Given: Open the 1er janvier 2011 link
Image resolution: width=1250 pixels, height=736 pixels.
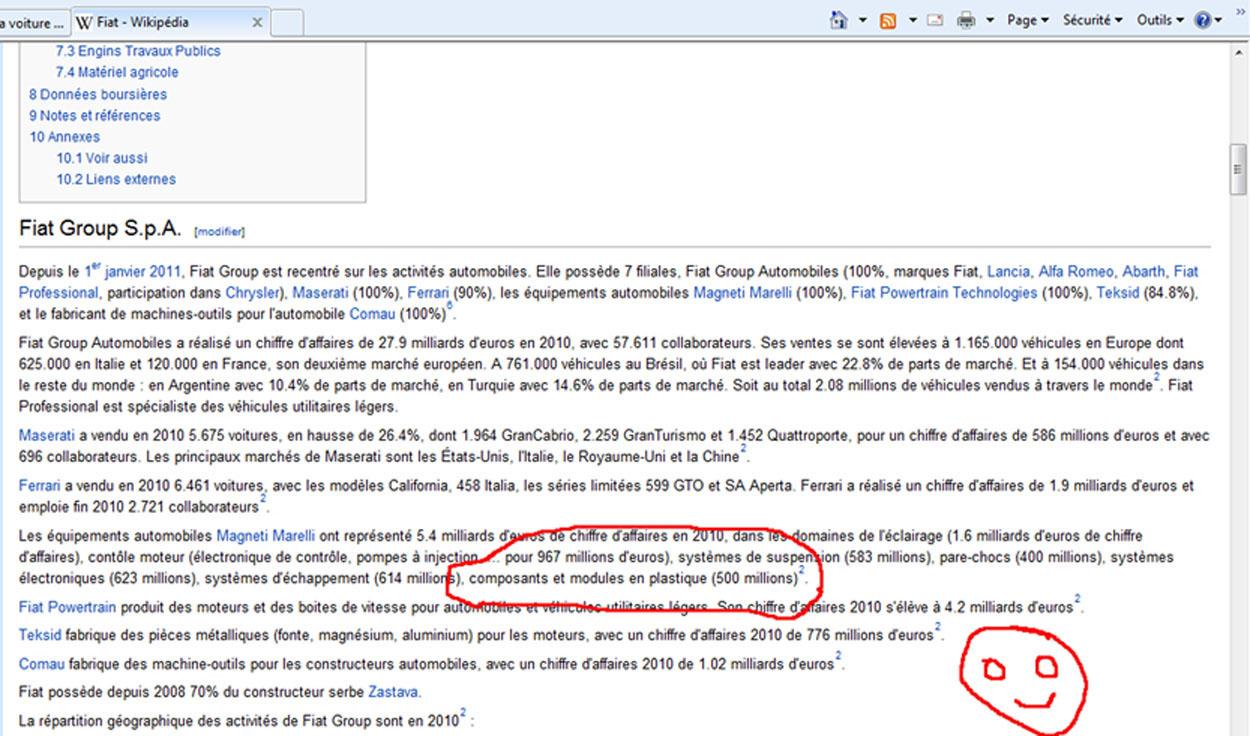Looking at the screenshot, I should click(x=132, y=271).
